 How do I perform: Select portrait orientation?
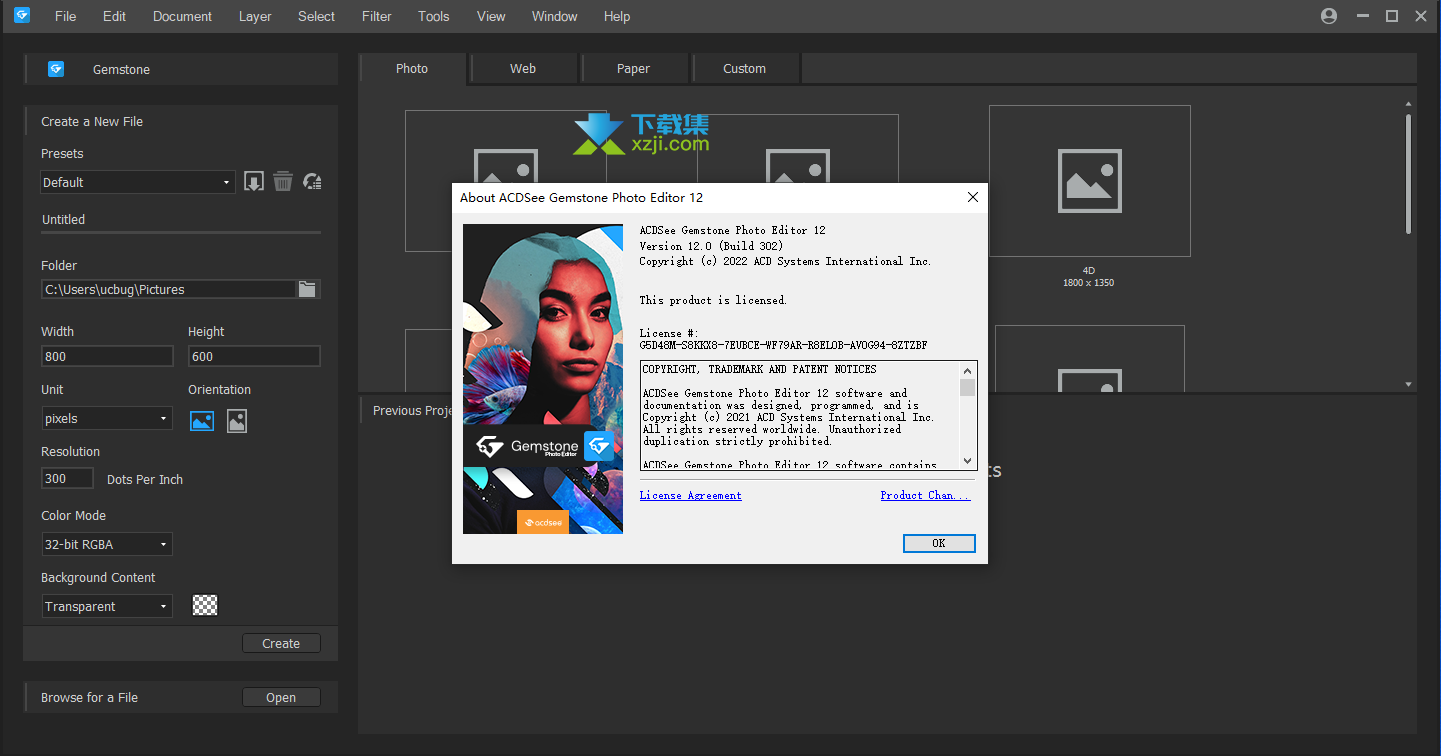(236, 421)
